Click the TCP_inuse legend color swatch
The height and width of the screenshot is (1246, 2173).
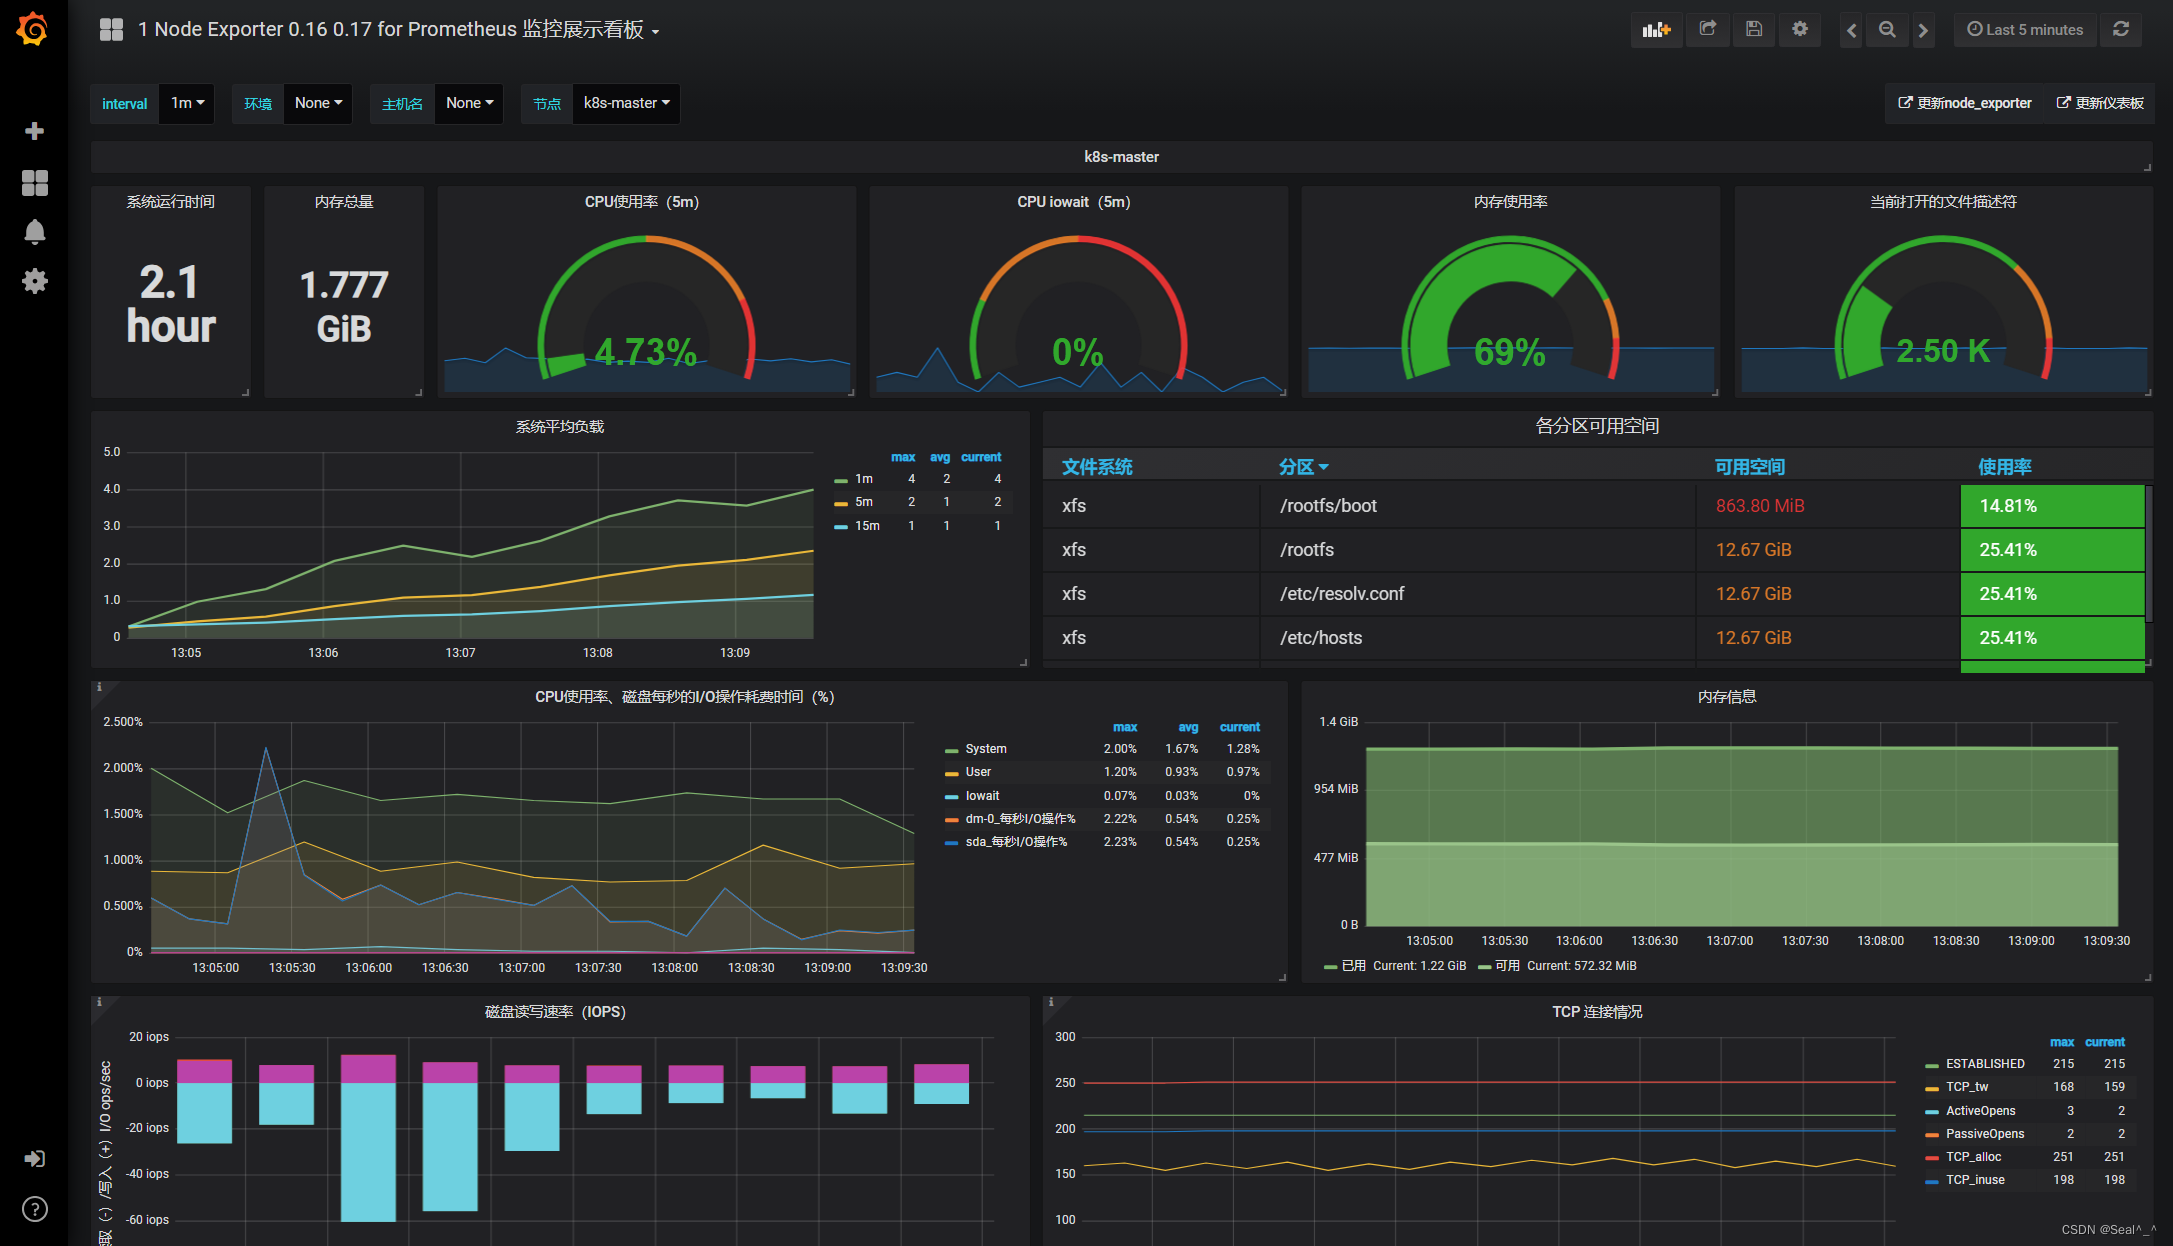pos(1932,1181)
